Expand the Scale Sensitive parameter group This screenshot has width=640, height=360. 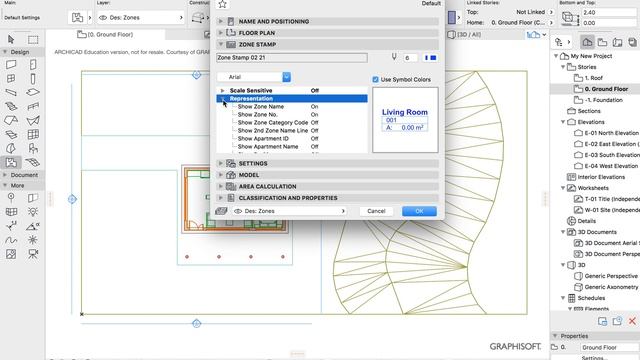pyautogui.click(x=222, y=91)
